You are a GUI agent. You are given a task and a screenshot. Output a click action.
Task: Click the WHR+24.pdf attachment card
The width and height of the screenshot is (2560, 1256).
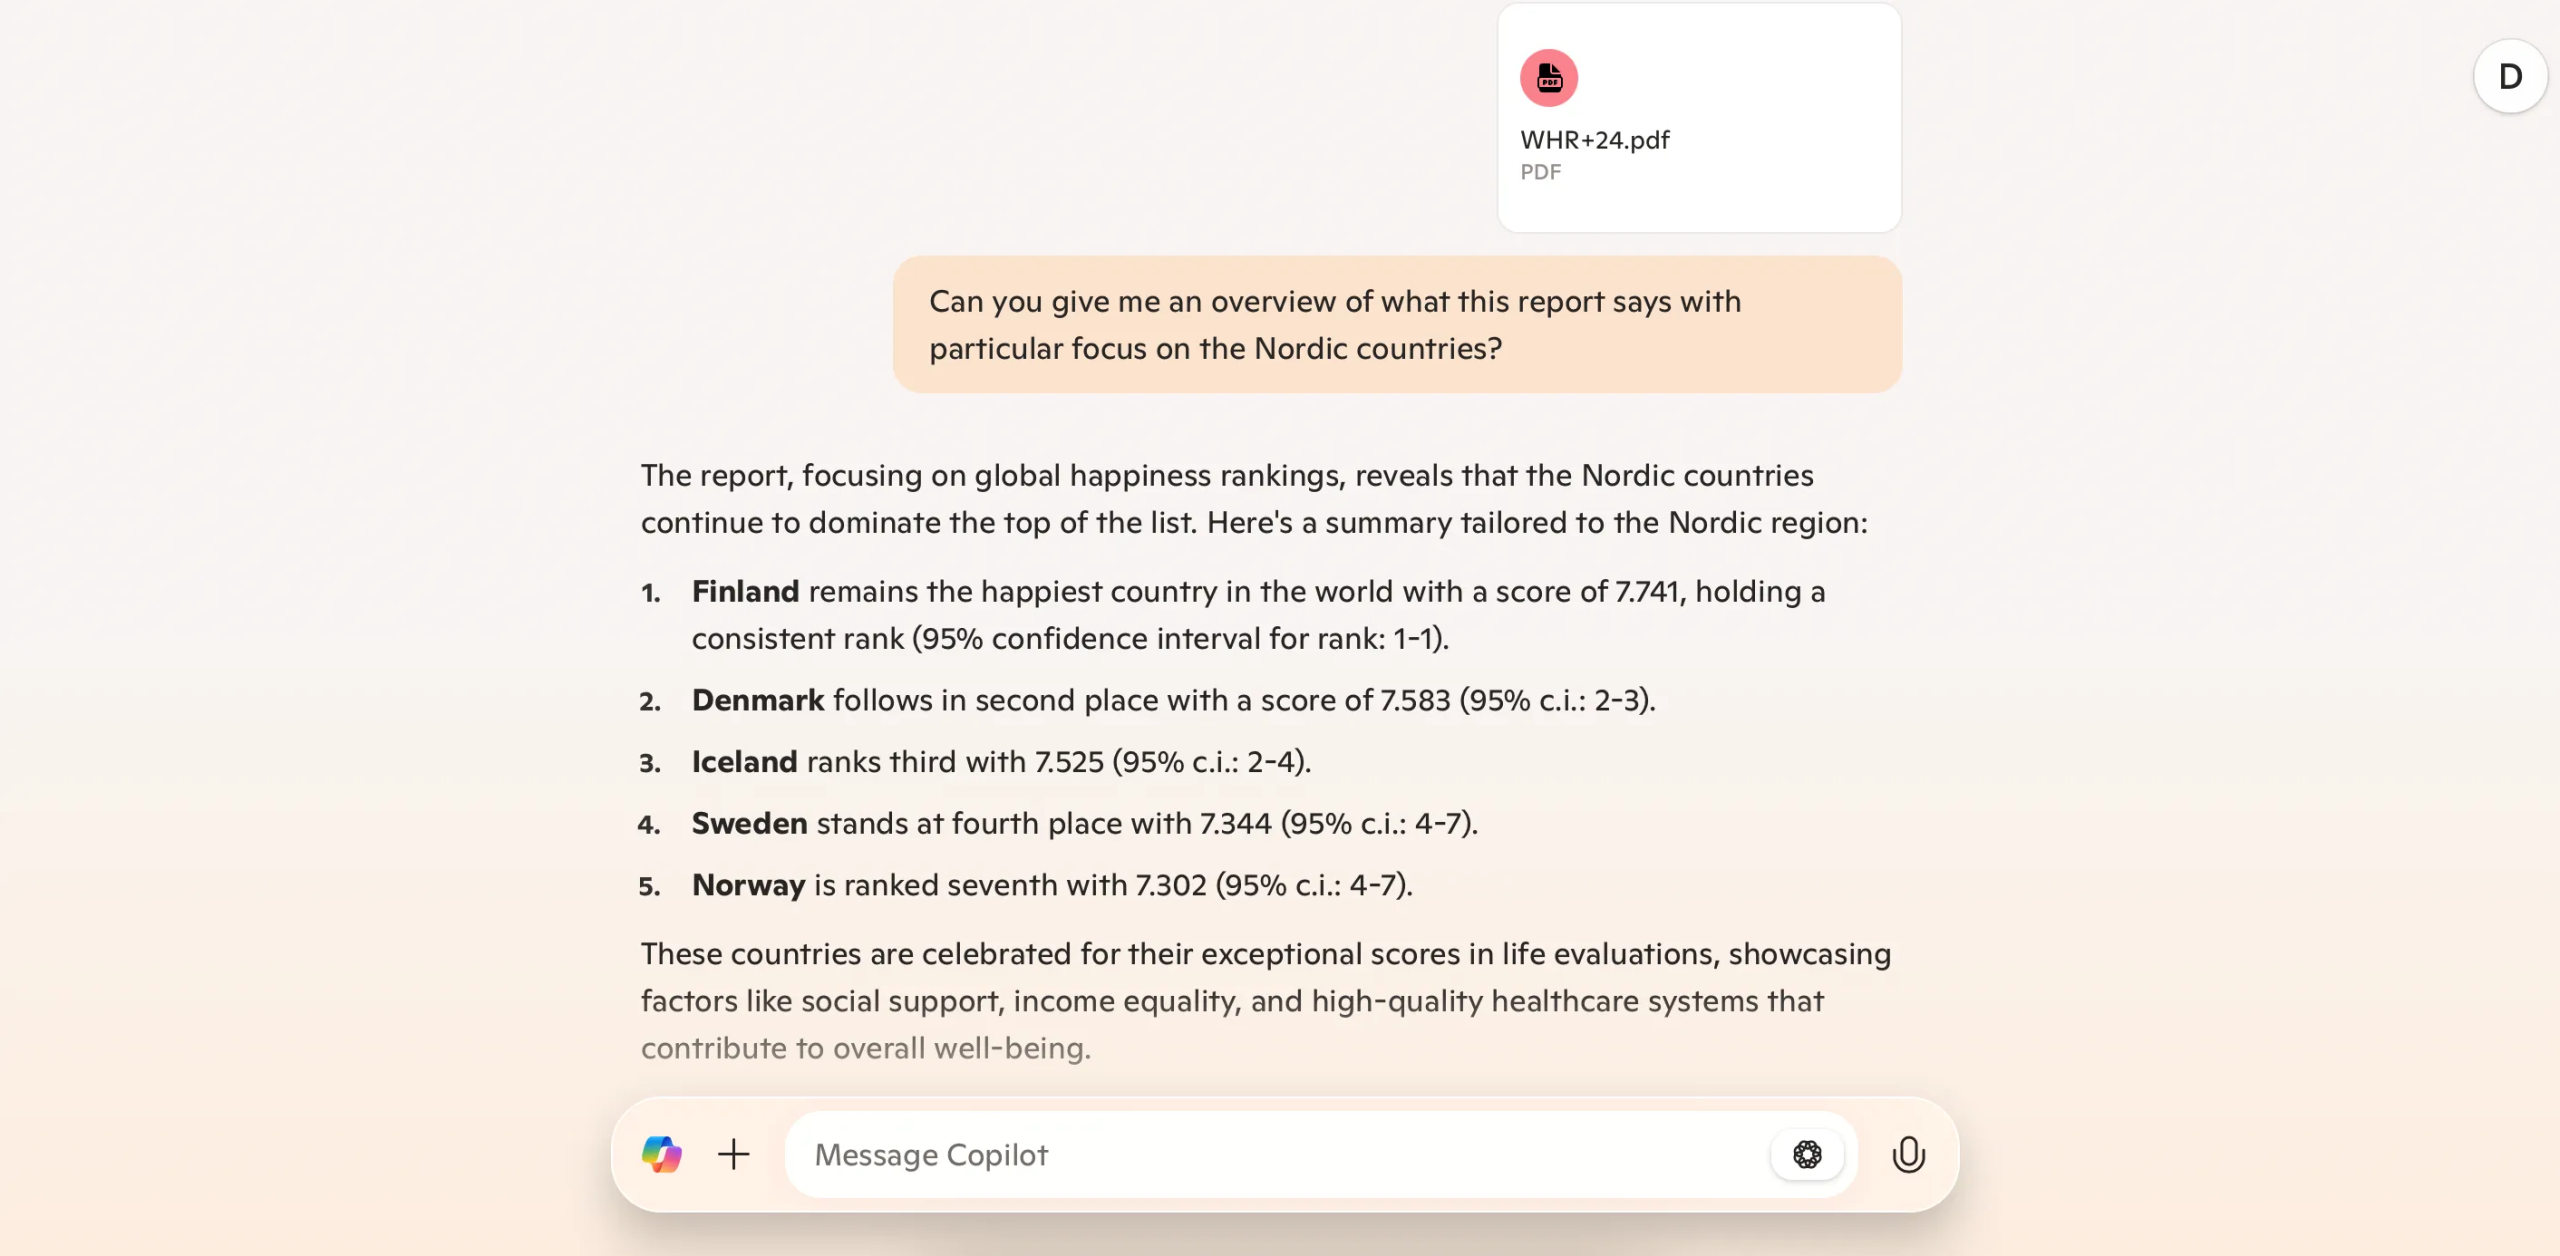(x=1697, y=117)
